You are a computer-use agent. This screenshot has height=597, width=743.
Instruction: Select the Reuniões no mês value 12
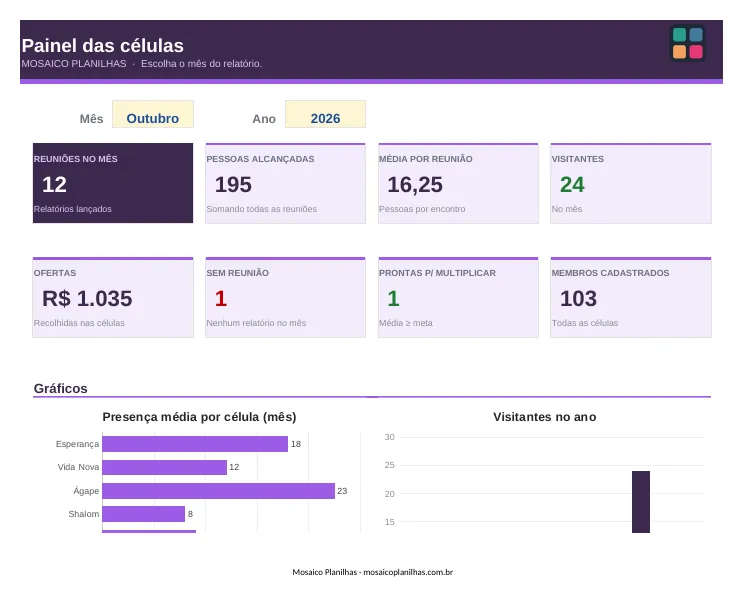54,185
